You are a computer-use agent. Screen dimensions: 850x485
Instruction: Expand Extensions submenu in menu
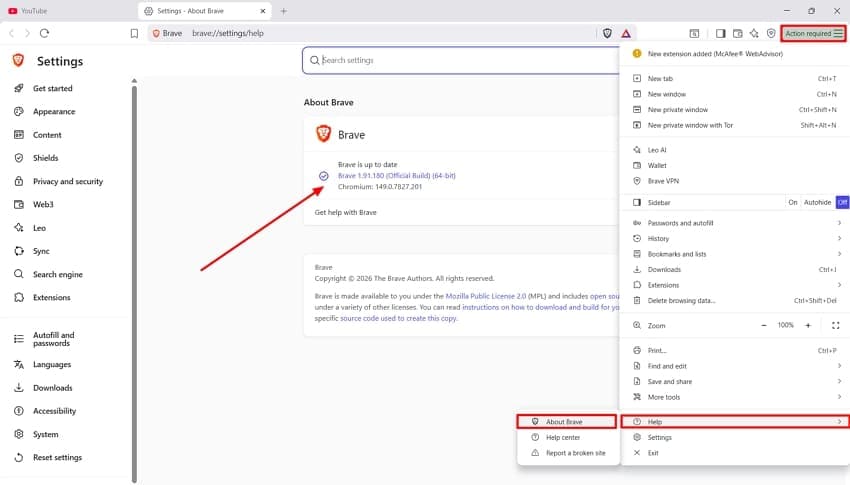pyautogui.click(x=735, y=285)
